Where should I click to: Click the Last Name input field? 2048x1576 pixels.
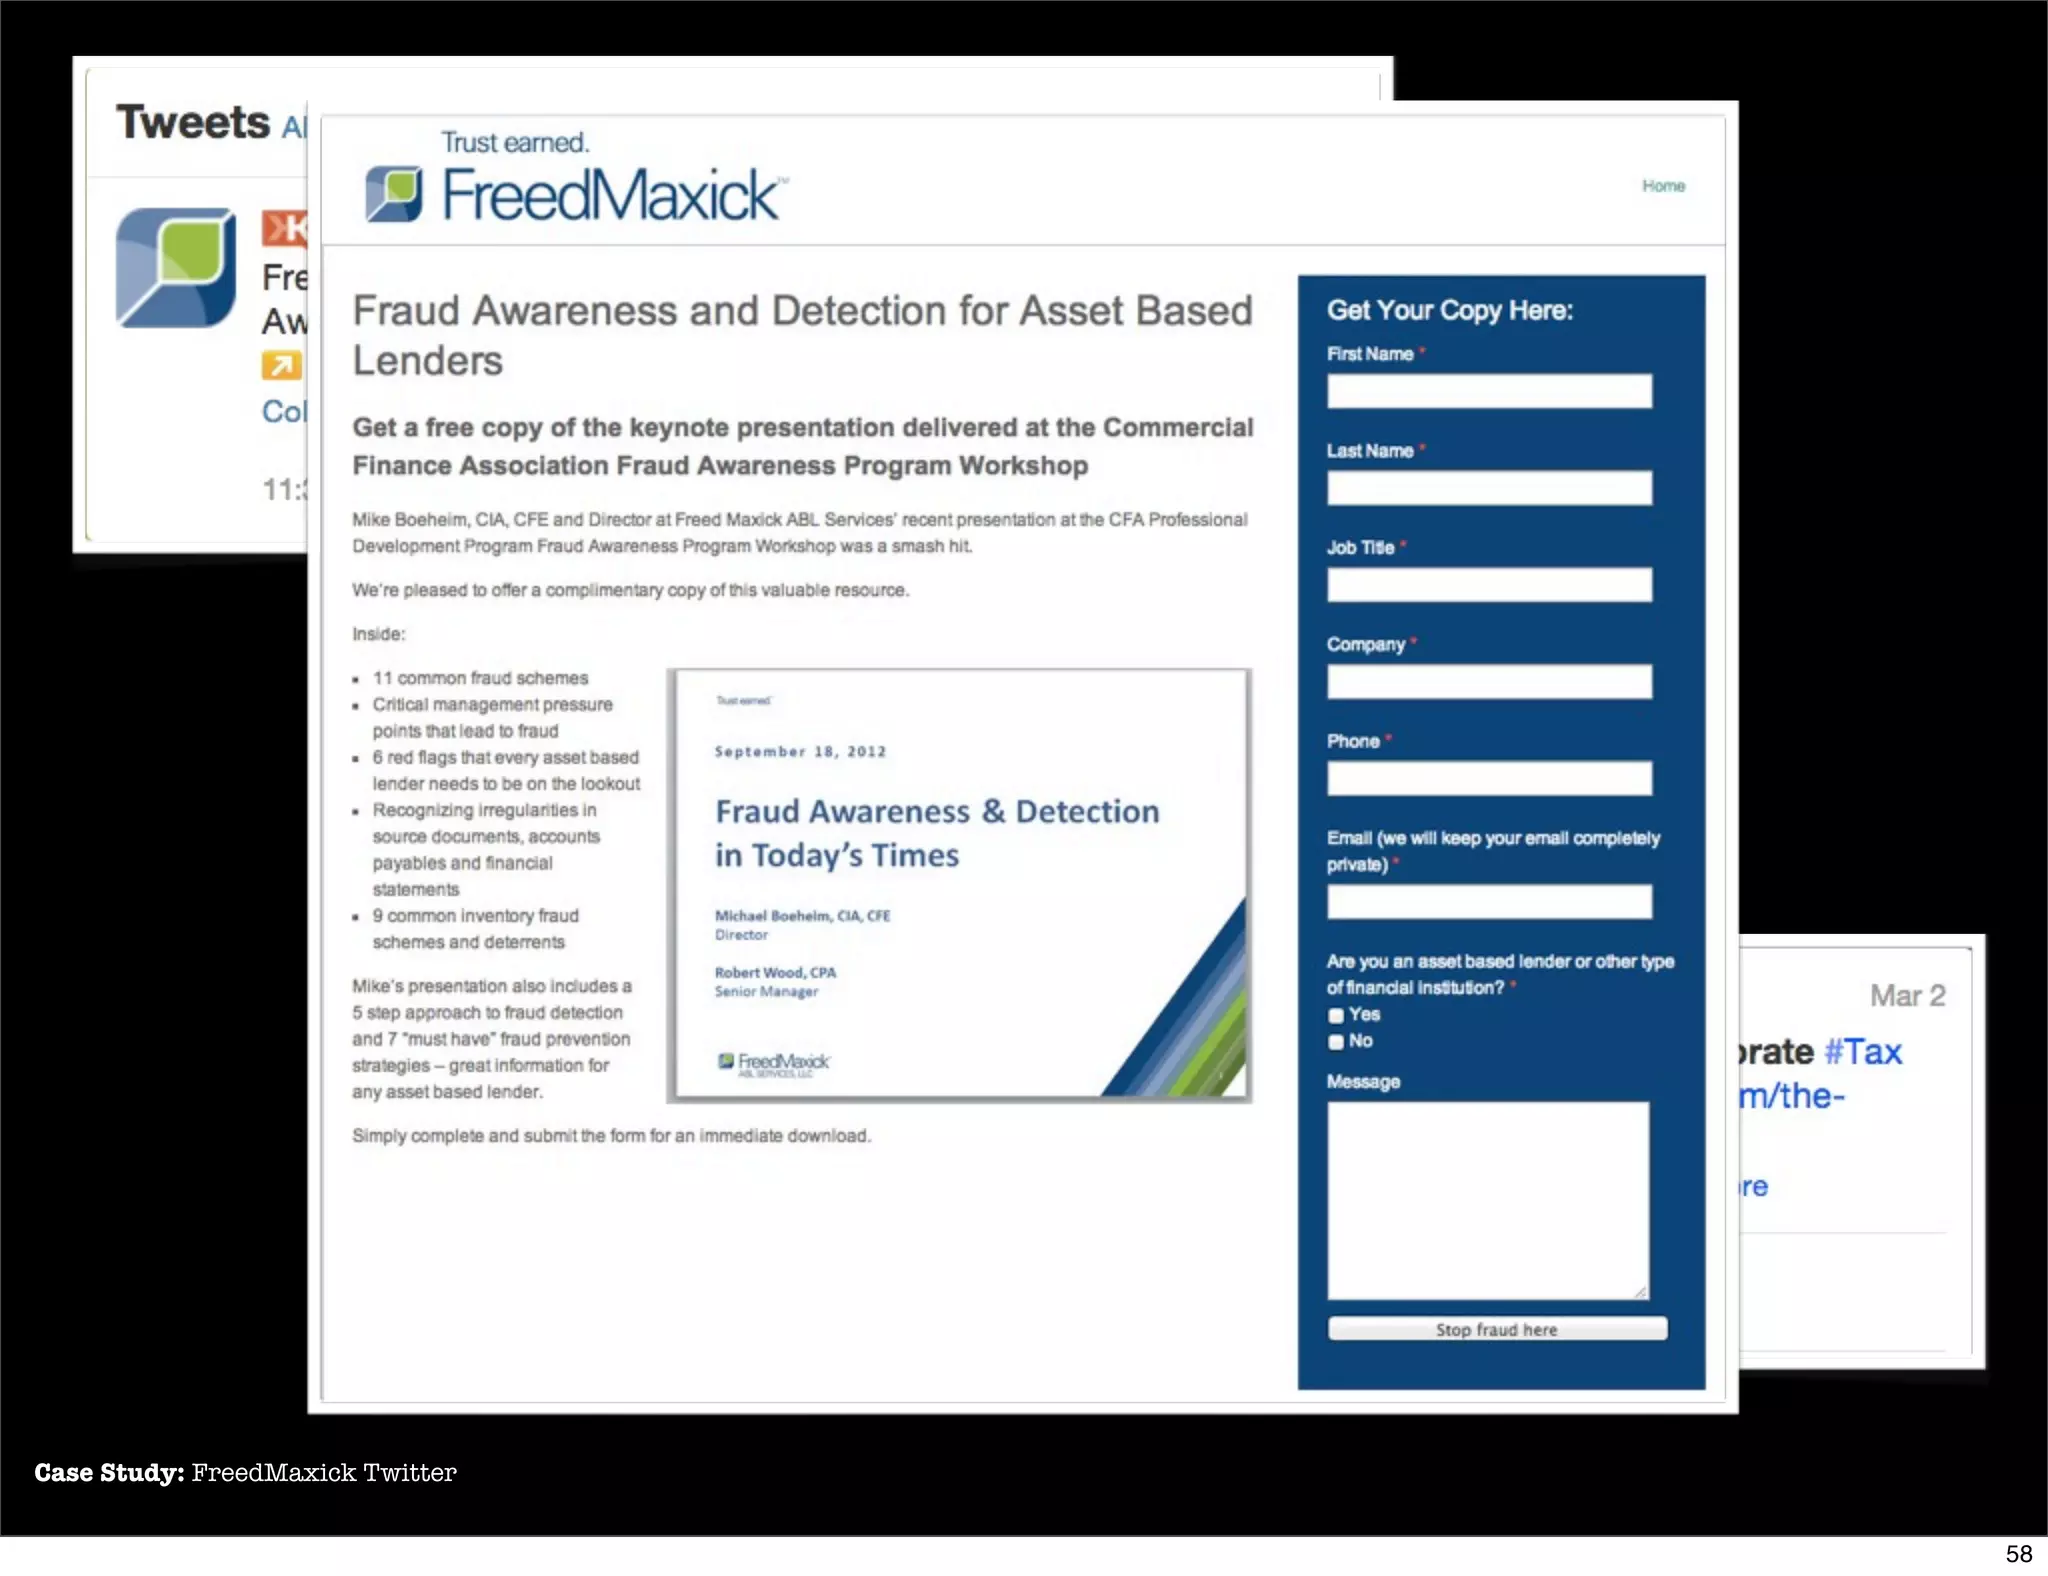pos(1489,488)
